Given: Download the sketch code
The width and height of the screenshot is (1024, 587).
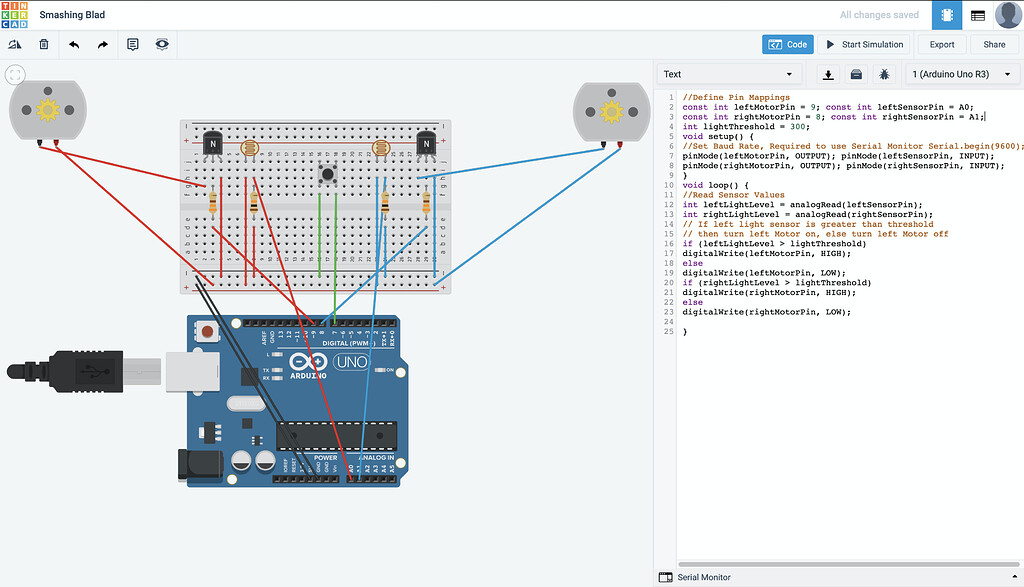Looking at the screenshot, I should pyautogui.click(x=826, y=74).
